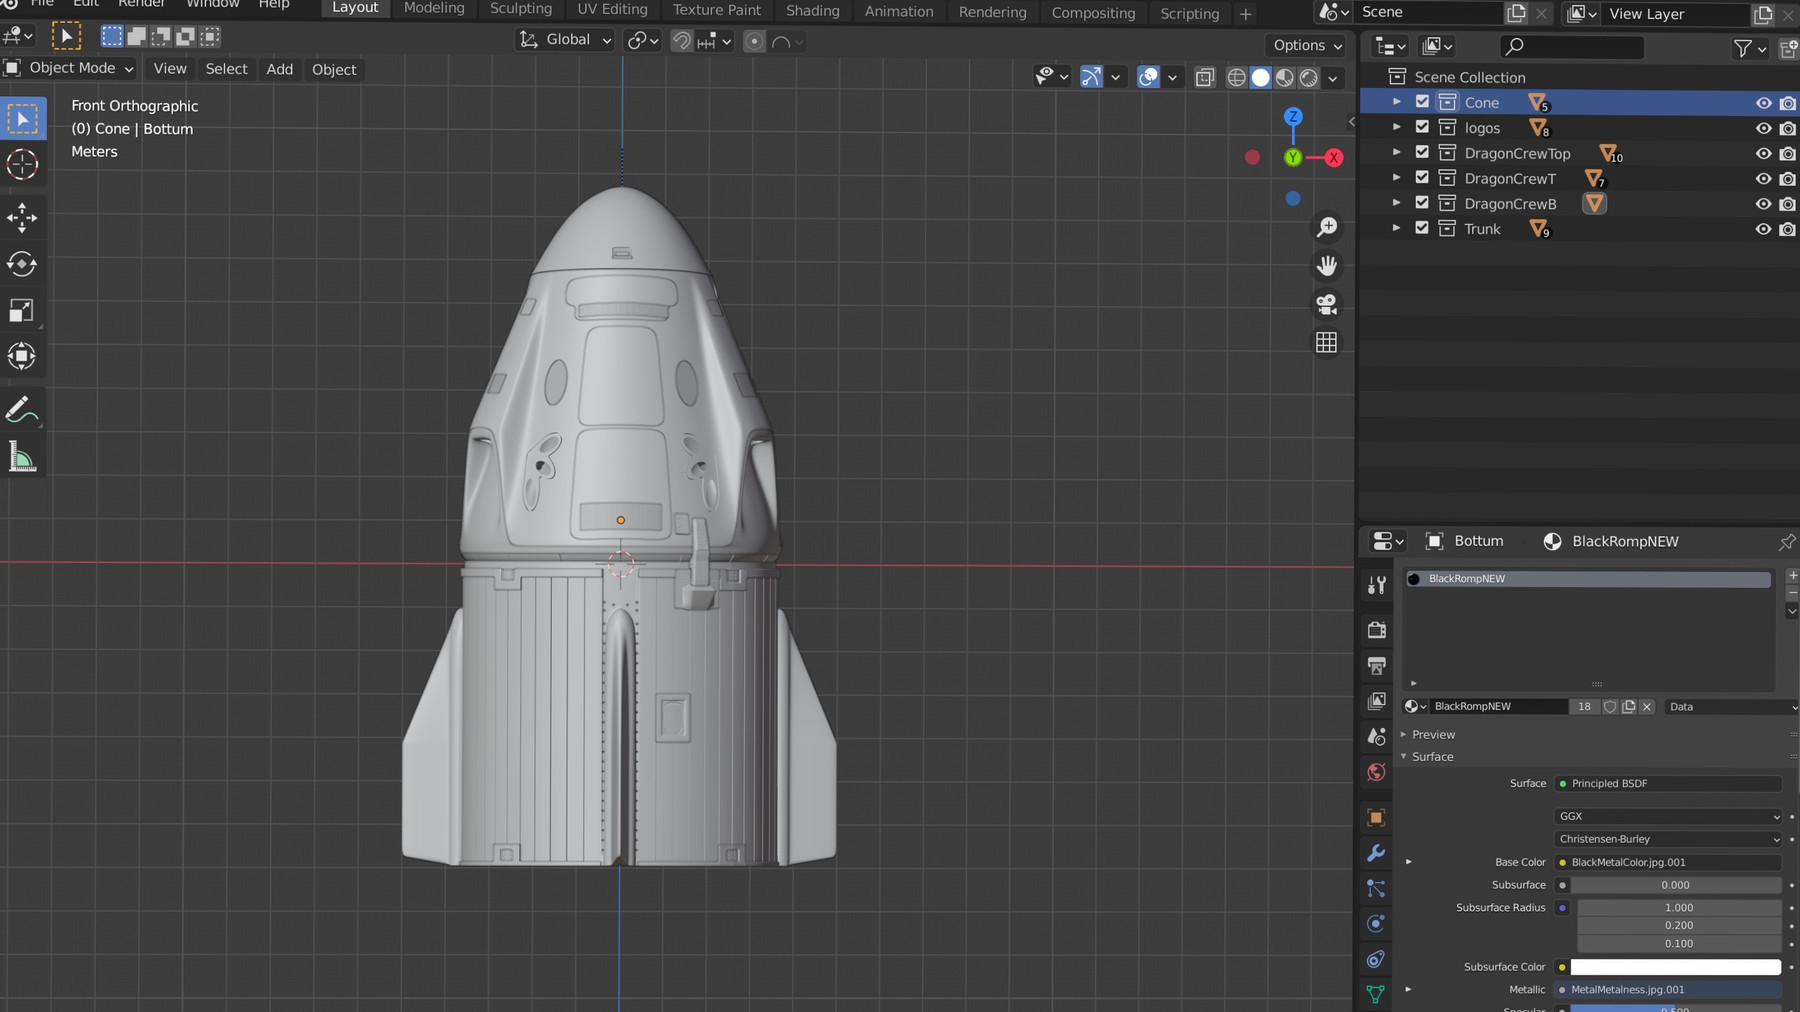Activate the Move tool in the left toolbar
The width and height of the screenshot is (1800, 1012).
(22, 217)
